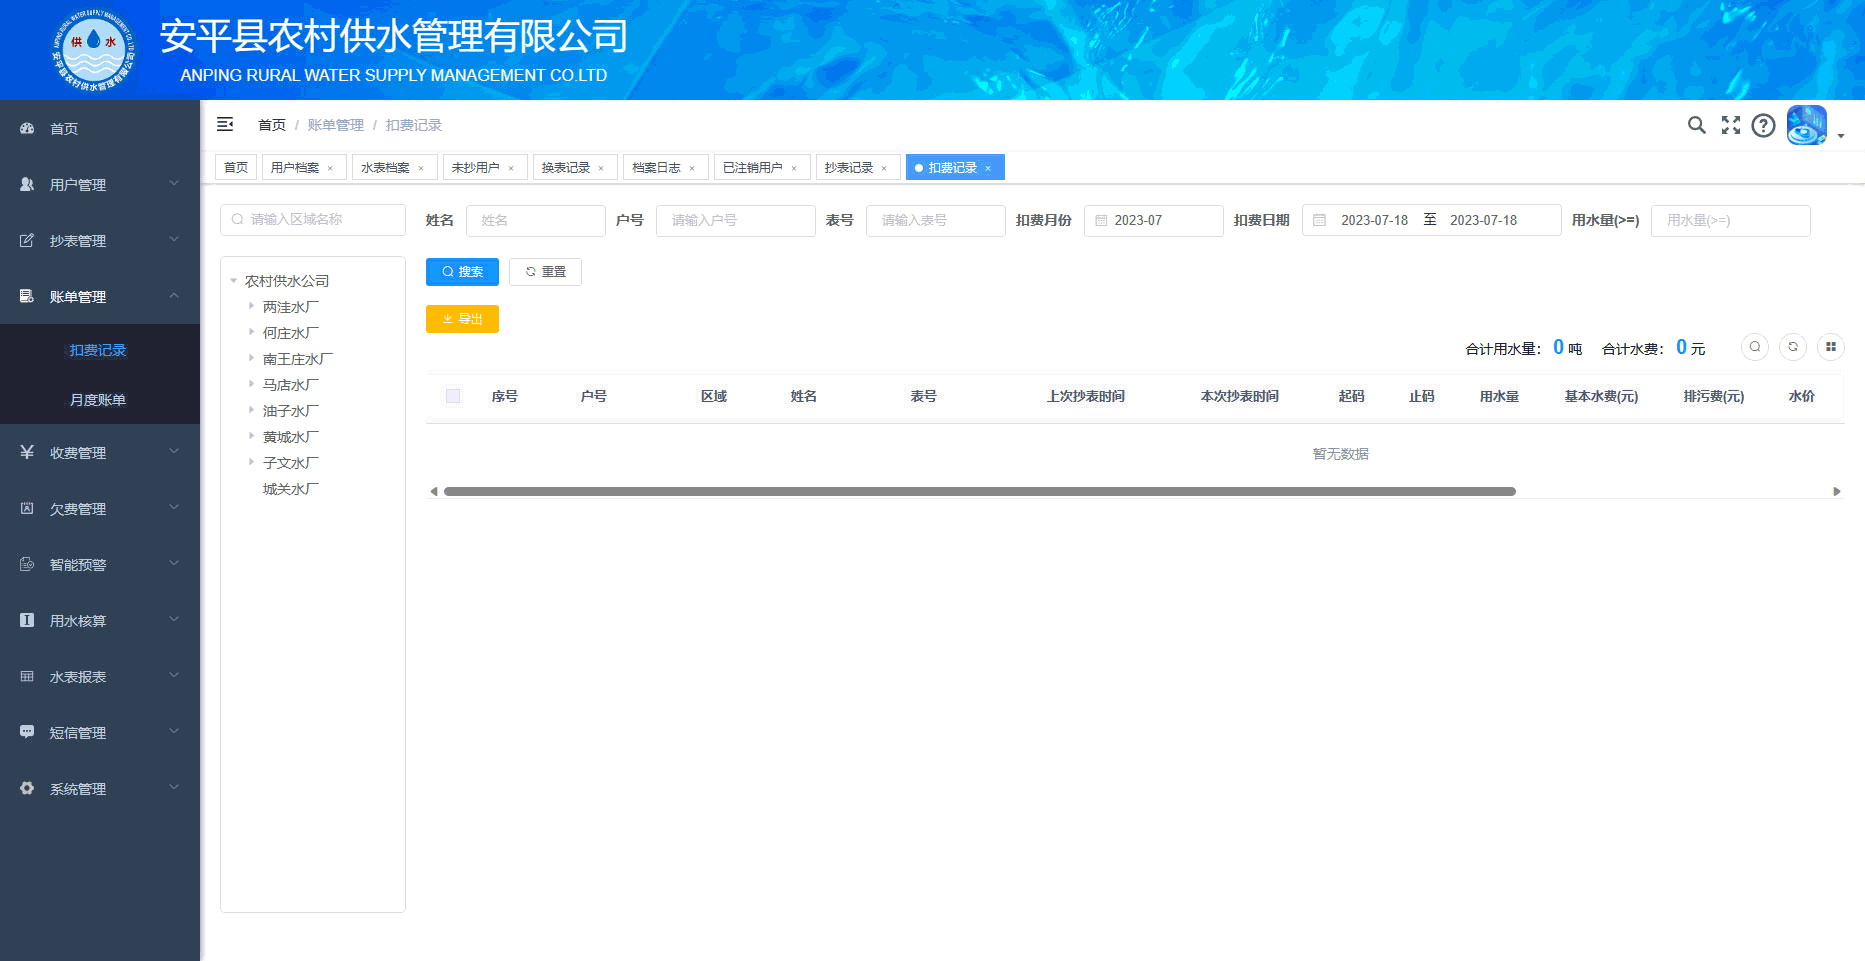Switch to the 水表档案 tab

tap(385, 168)
